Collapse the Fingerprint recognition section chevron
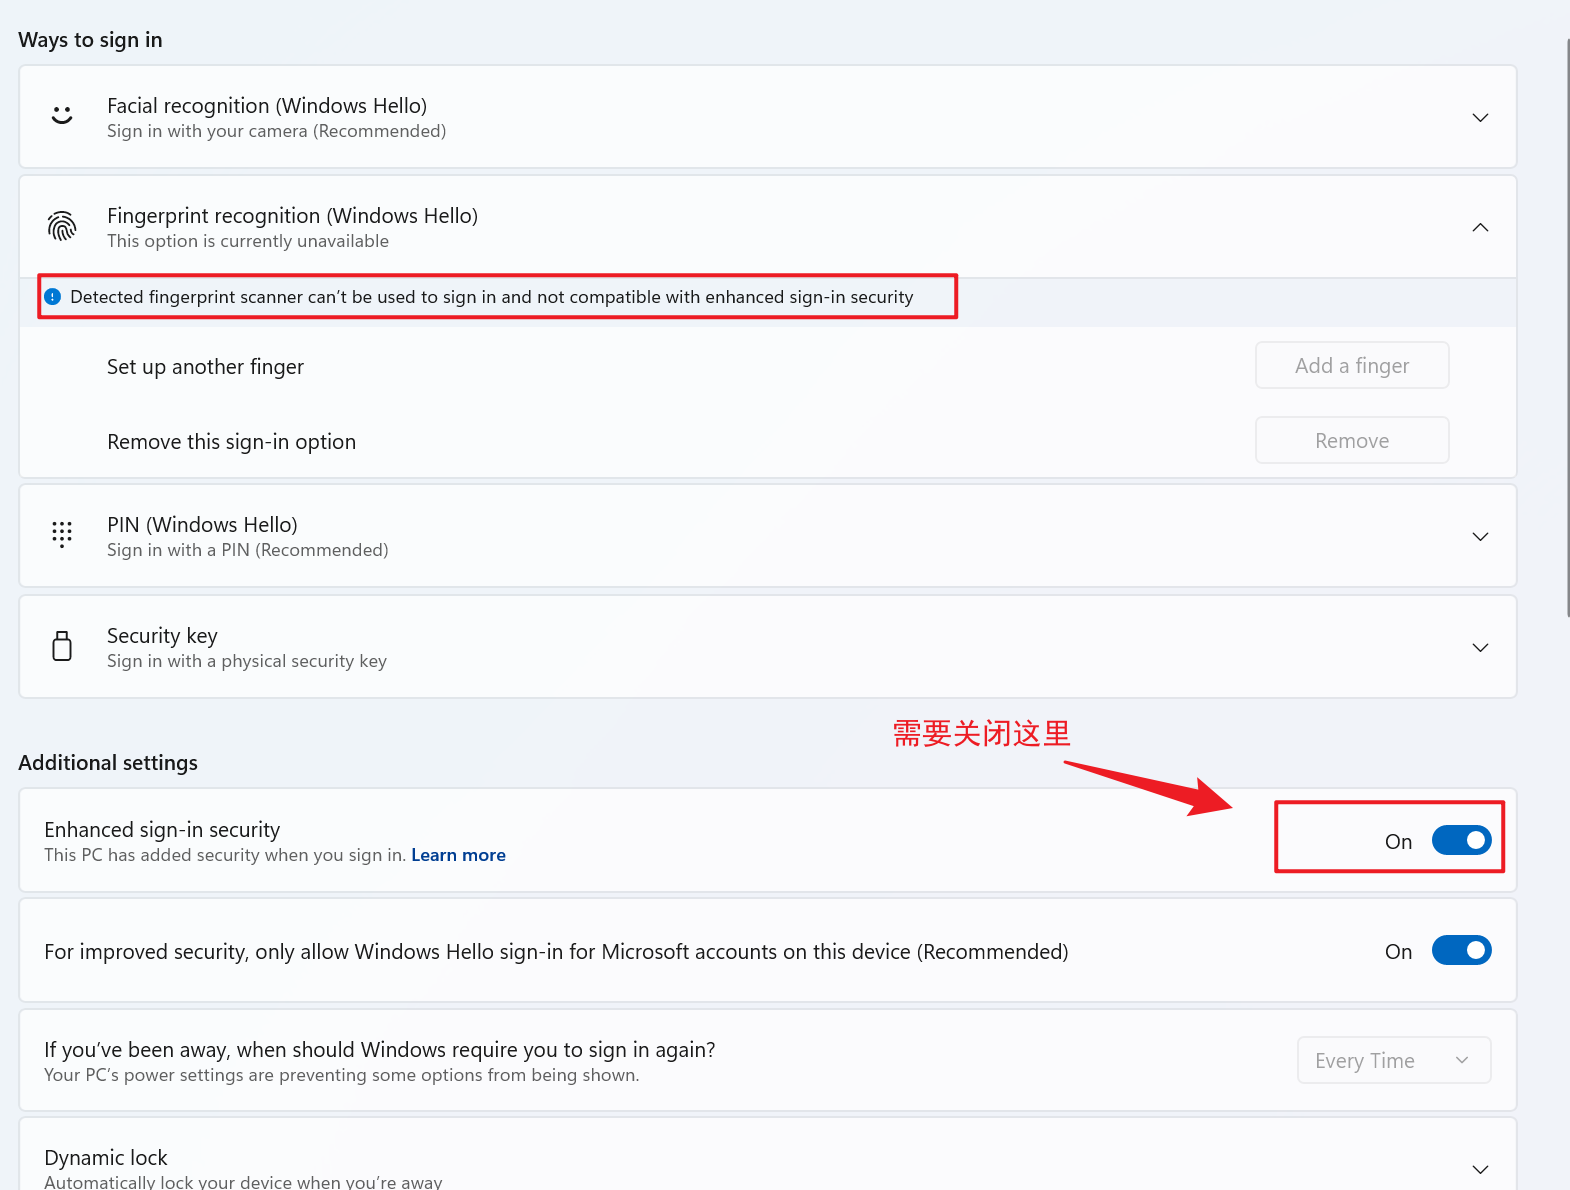 coord(1480,228)
